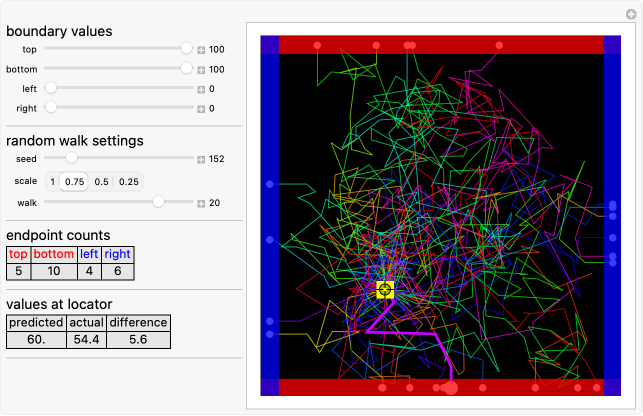This screenshot has height=416, width=643.
Task: Click the top boundary slider thumb
Action: click(x=187, y=48)
